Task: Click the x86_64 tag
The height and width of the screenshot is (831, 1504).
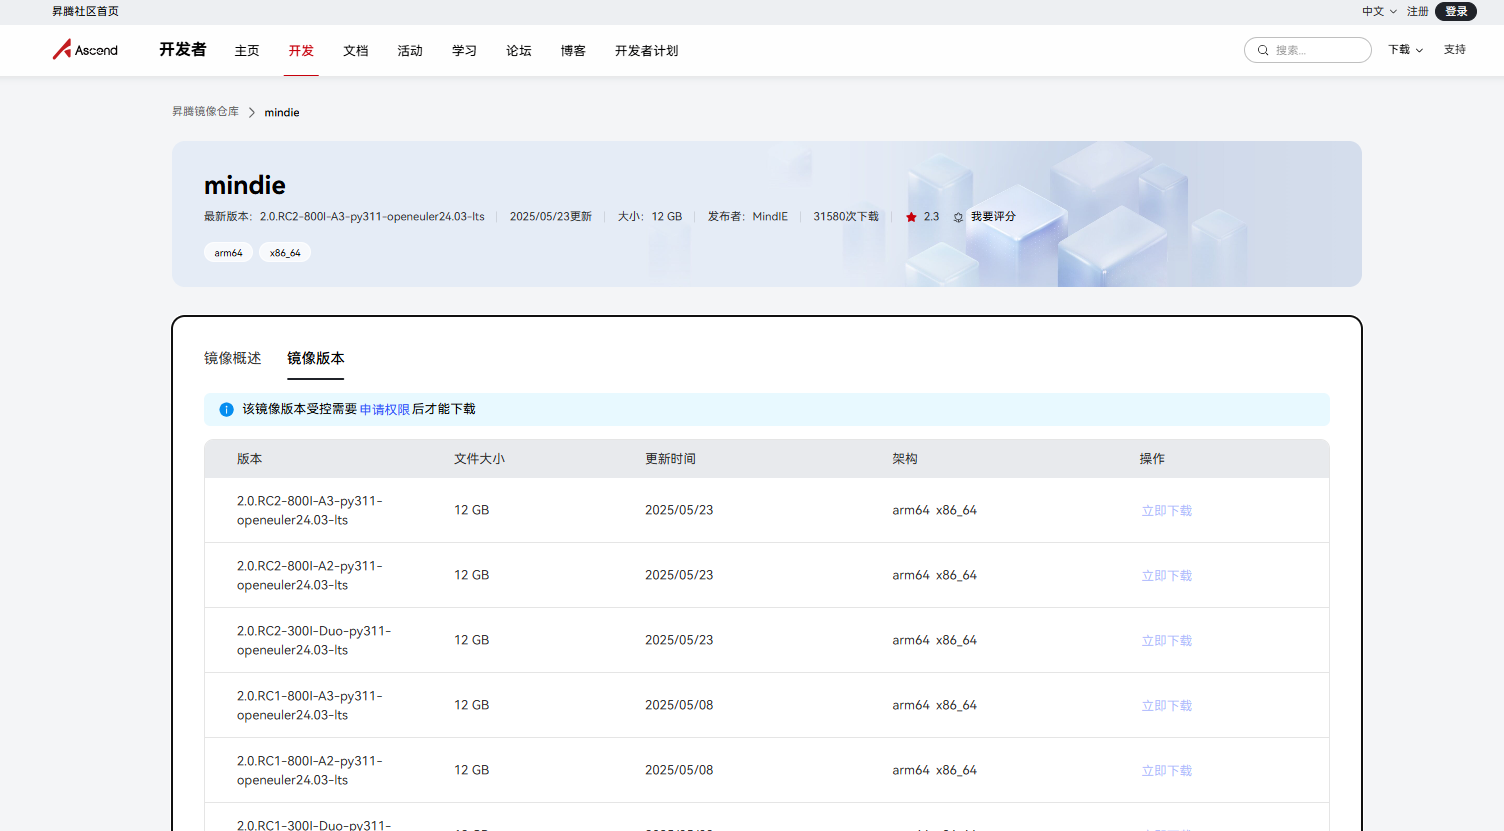Action: 285,253
